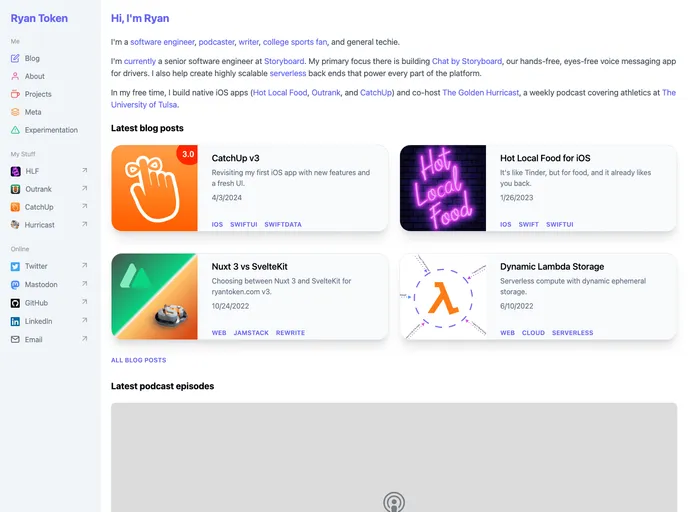688x512 pixels.
Task: Open the Storyboard company link
Action: [284, 61]
